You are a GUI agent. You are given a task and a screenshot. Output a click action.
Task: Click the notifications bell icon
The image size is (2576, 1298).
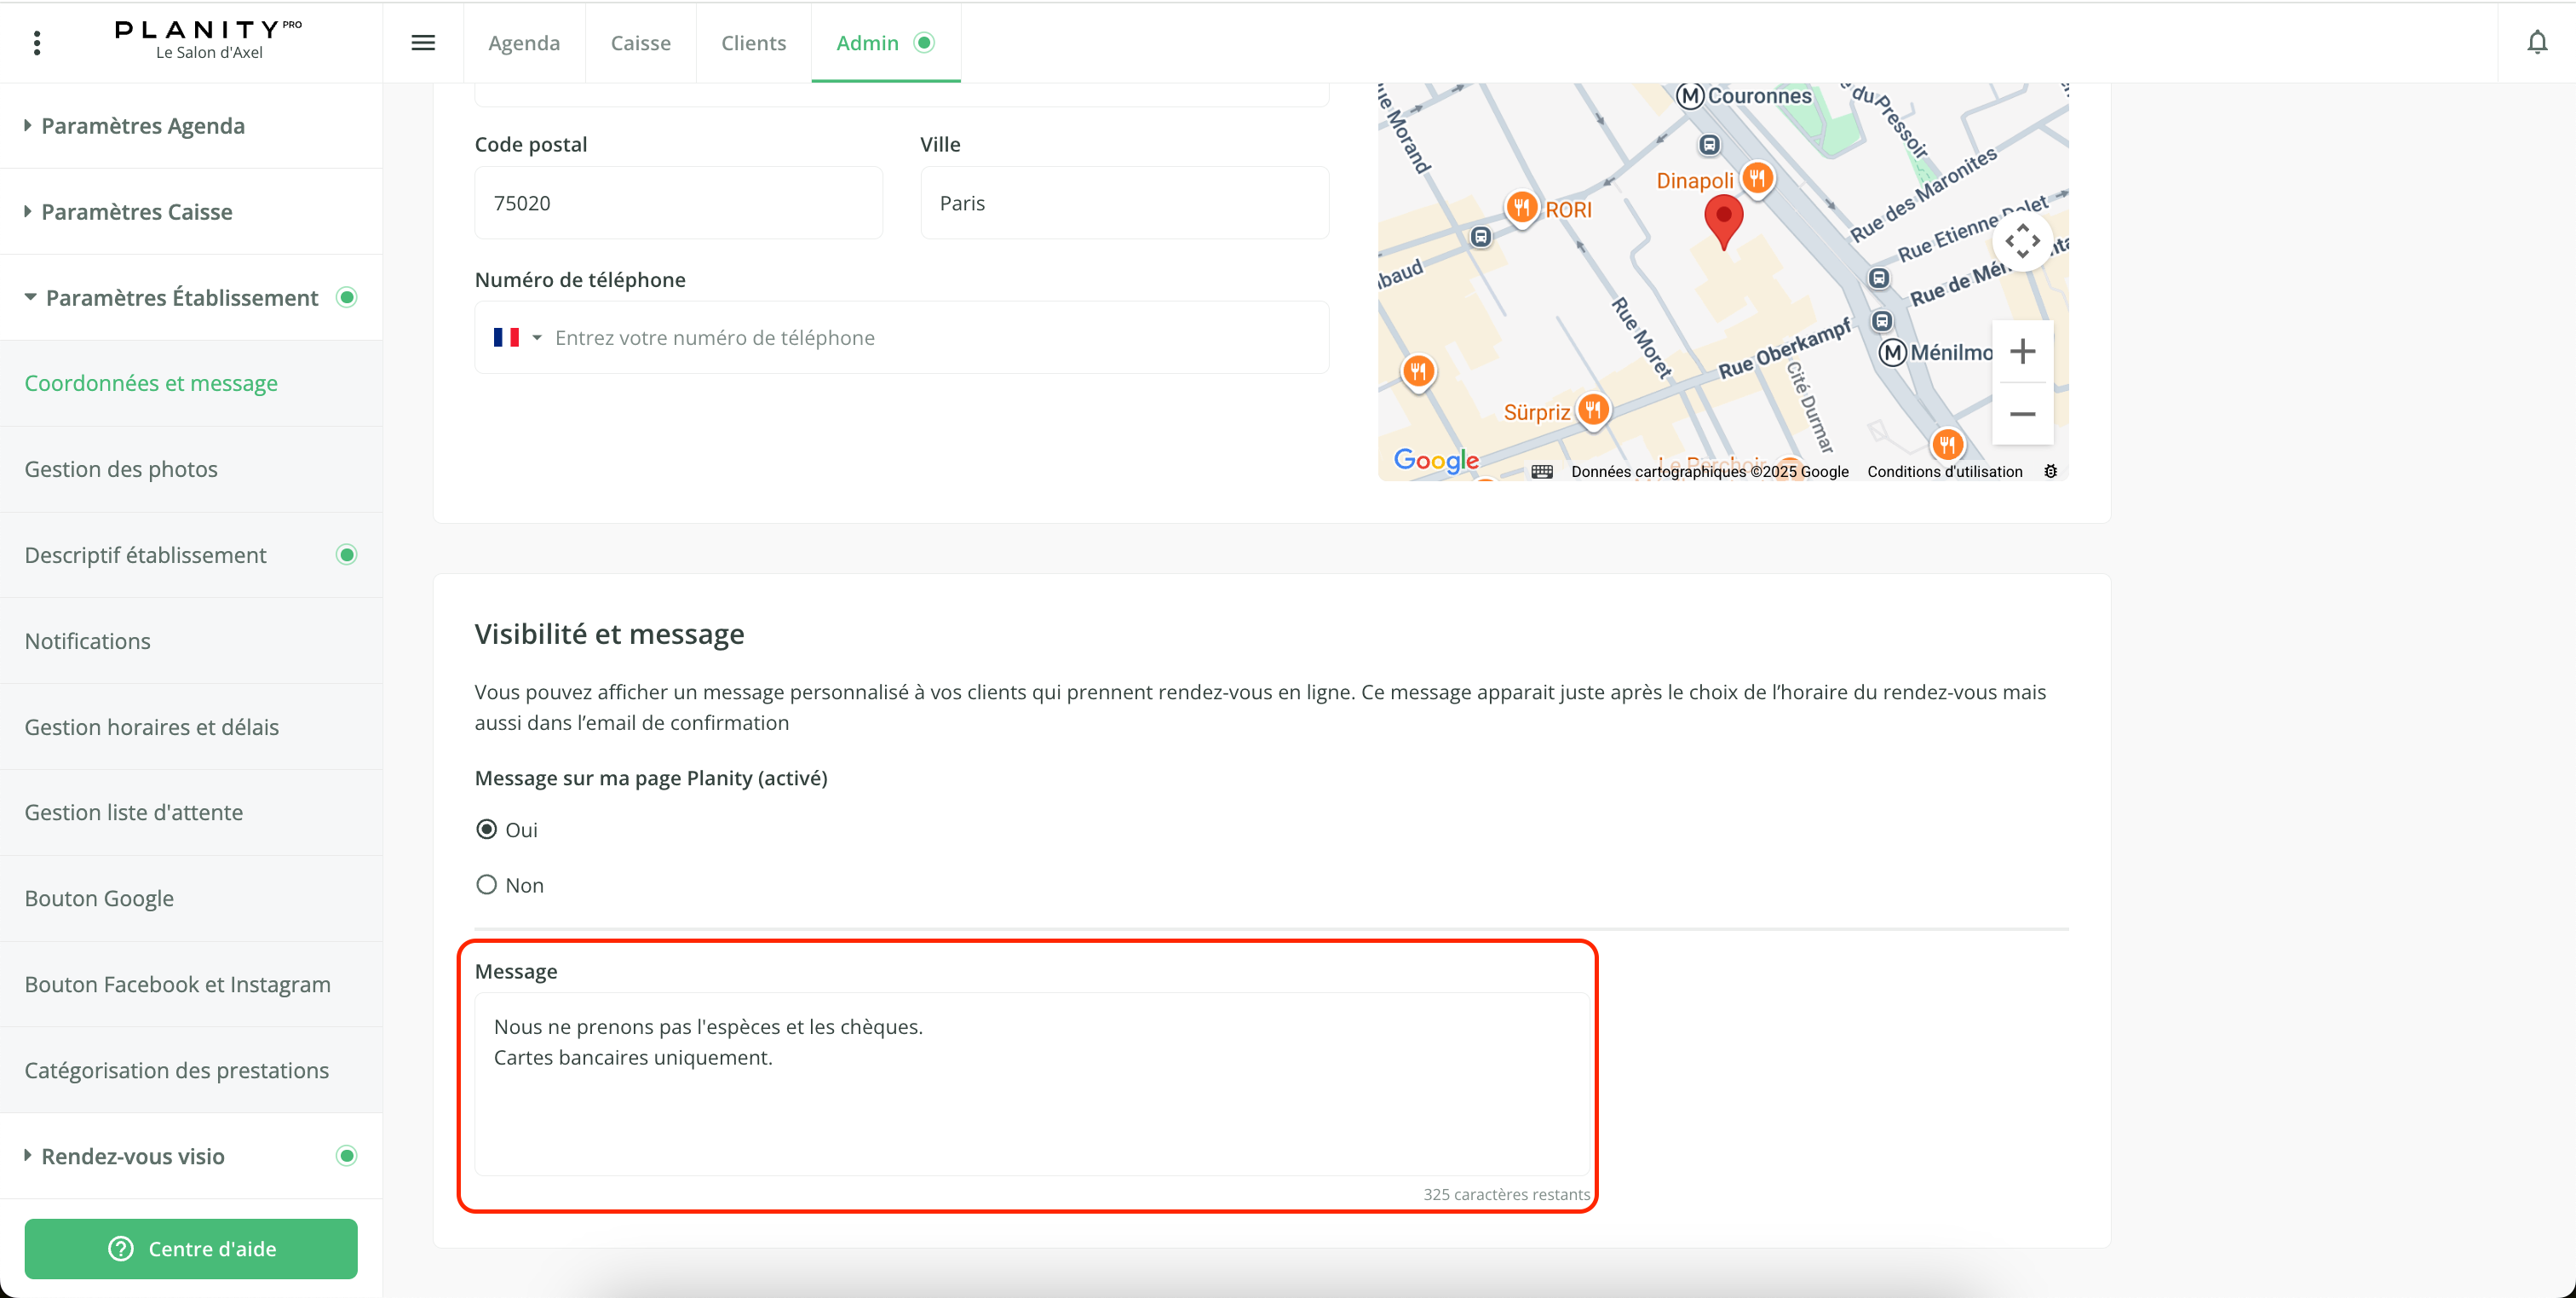tap(2537, 43)
